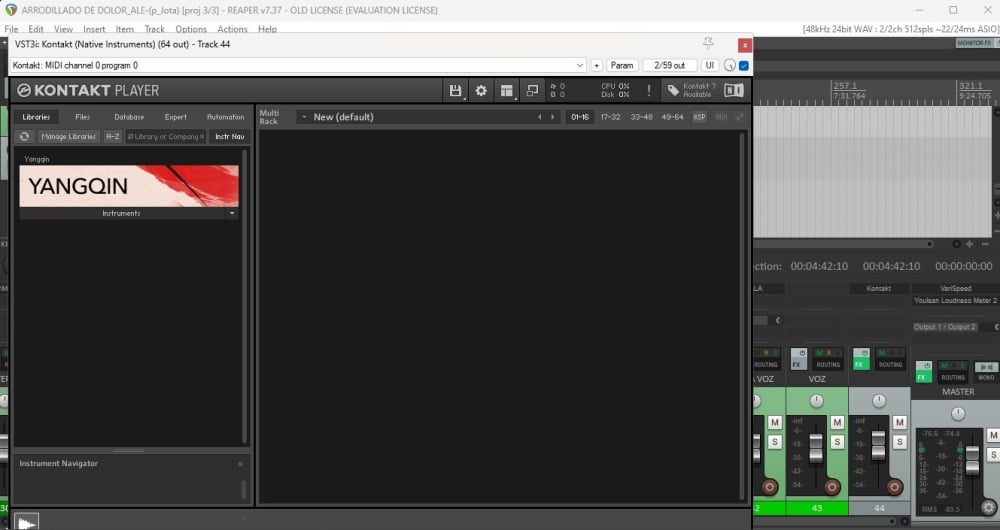
Task: Open REAPER Actions menu
Action: (232, 29)
